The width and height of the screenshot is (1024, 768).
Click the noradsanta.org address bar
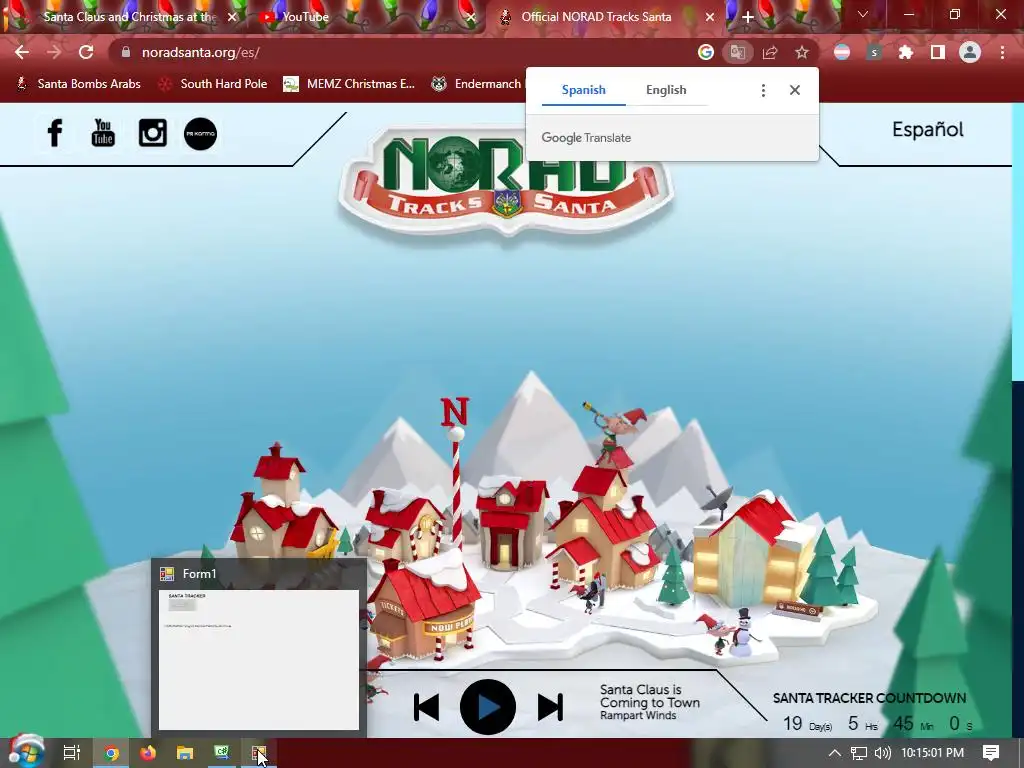coord(405,52)
